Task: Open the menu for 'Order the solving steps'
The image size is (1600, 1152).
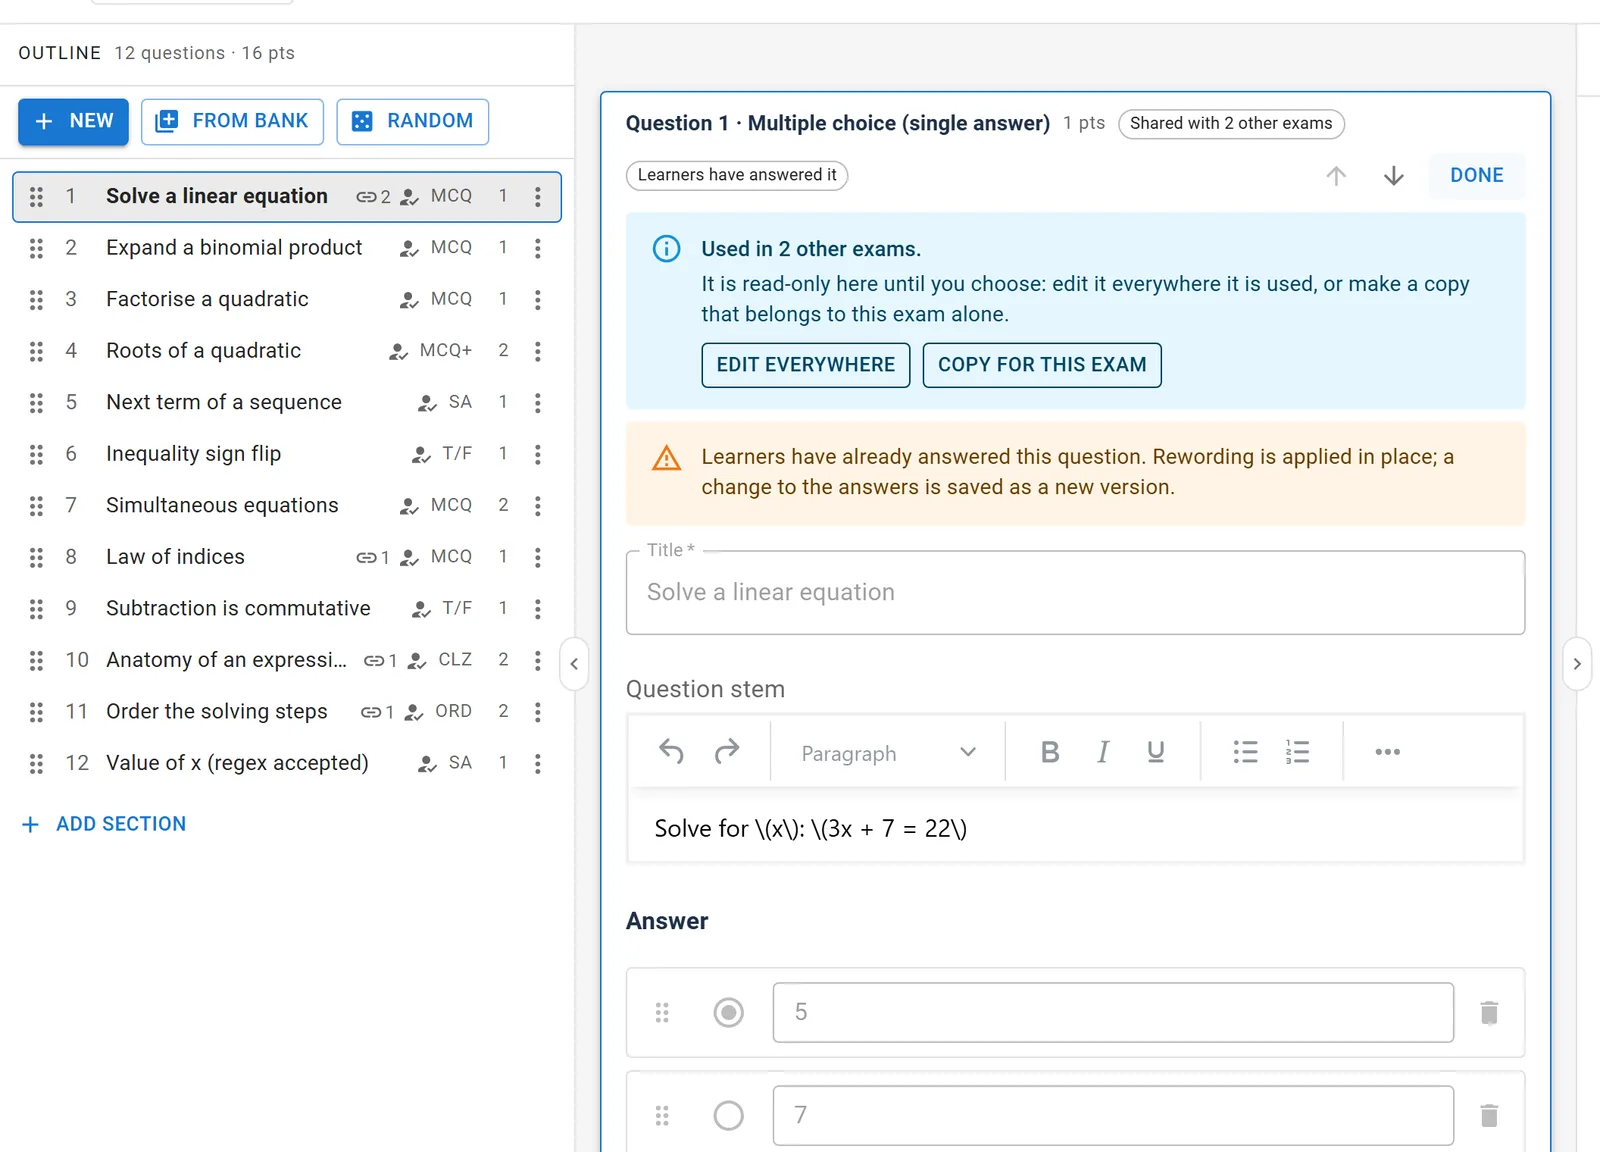Action: click(x=538, y=712)
